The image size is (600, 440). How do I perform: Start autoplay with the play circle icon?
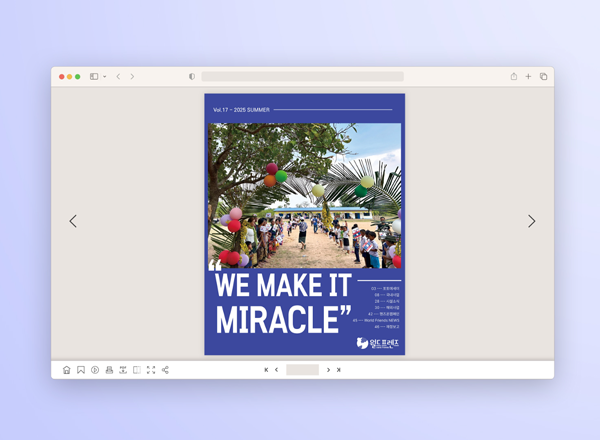(x=95, y=370)
